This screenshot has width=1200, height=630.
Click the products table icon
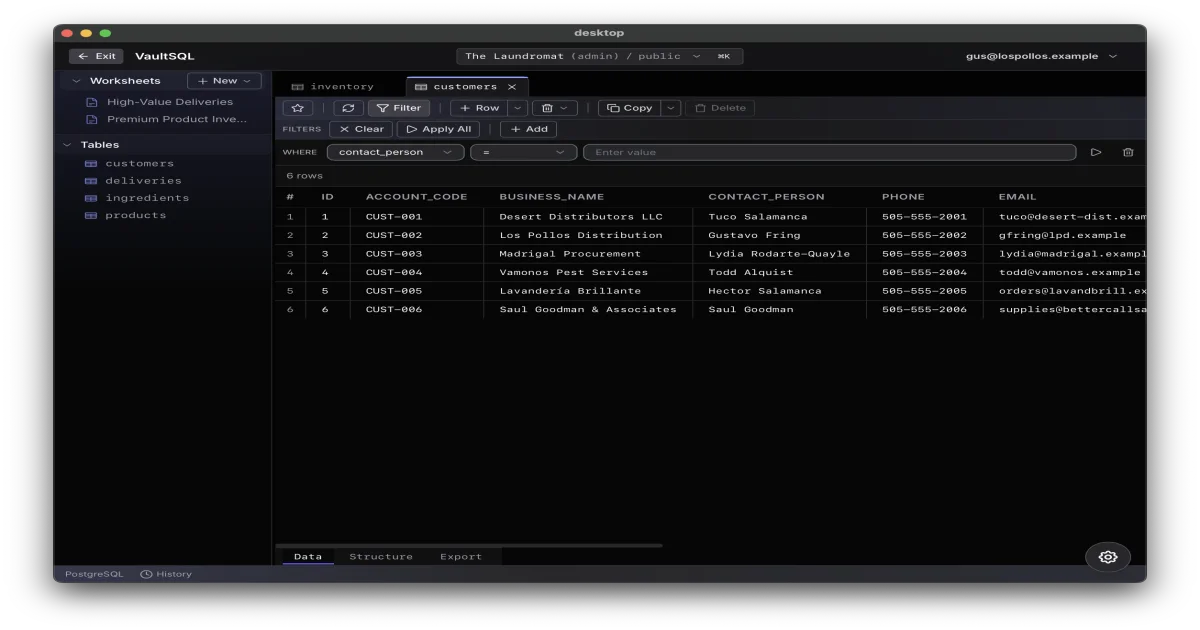pos(90,215)
